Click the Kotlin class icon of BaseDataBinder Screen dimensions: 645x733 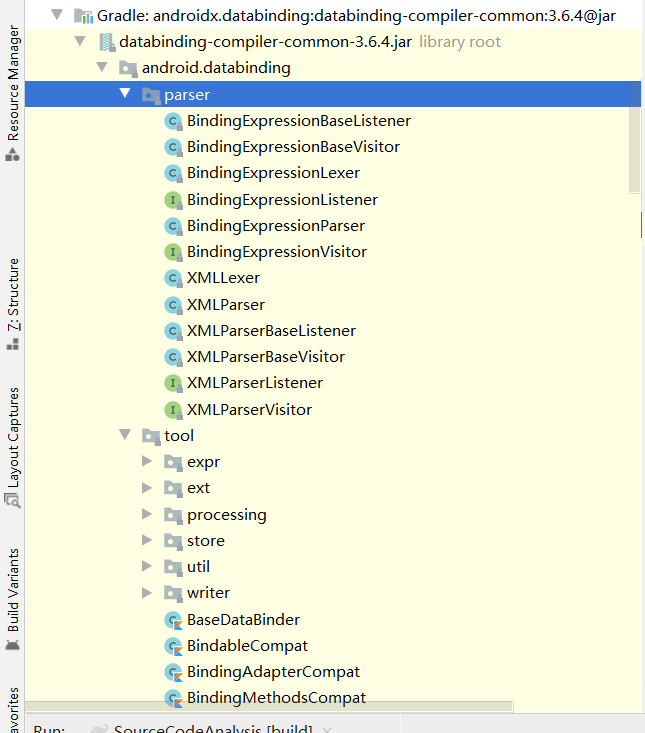(173, 621)
